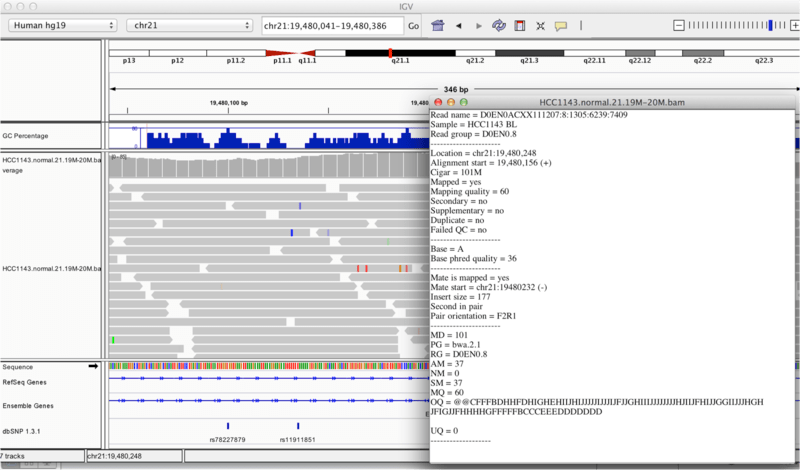Screen dimensions: 800x470
Task: Click the forward arrow navigation icon
Action: tap(479, 26)
